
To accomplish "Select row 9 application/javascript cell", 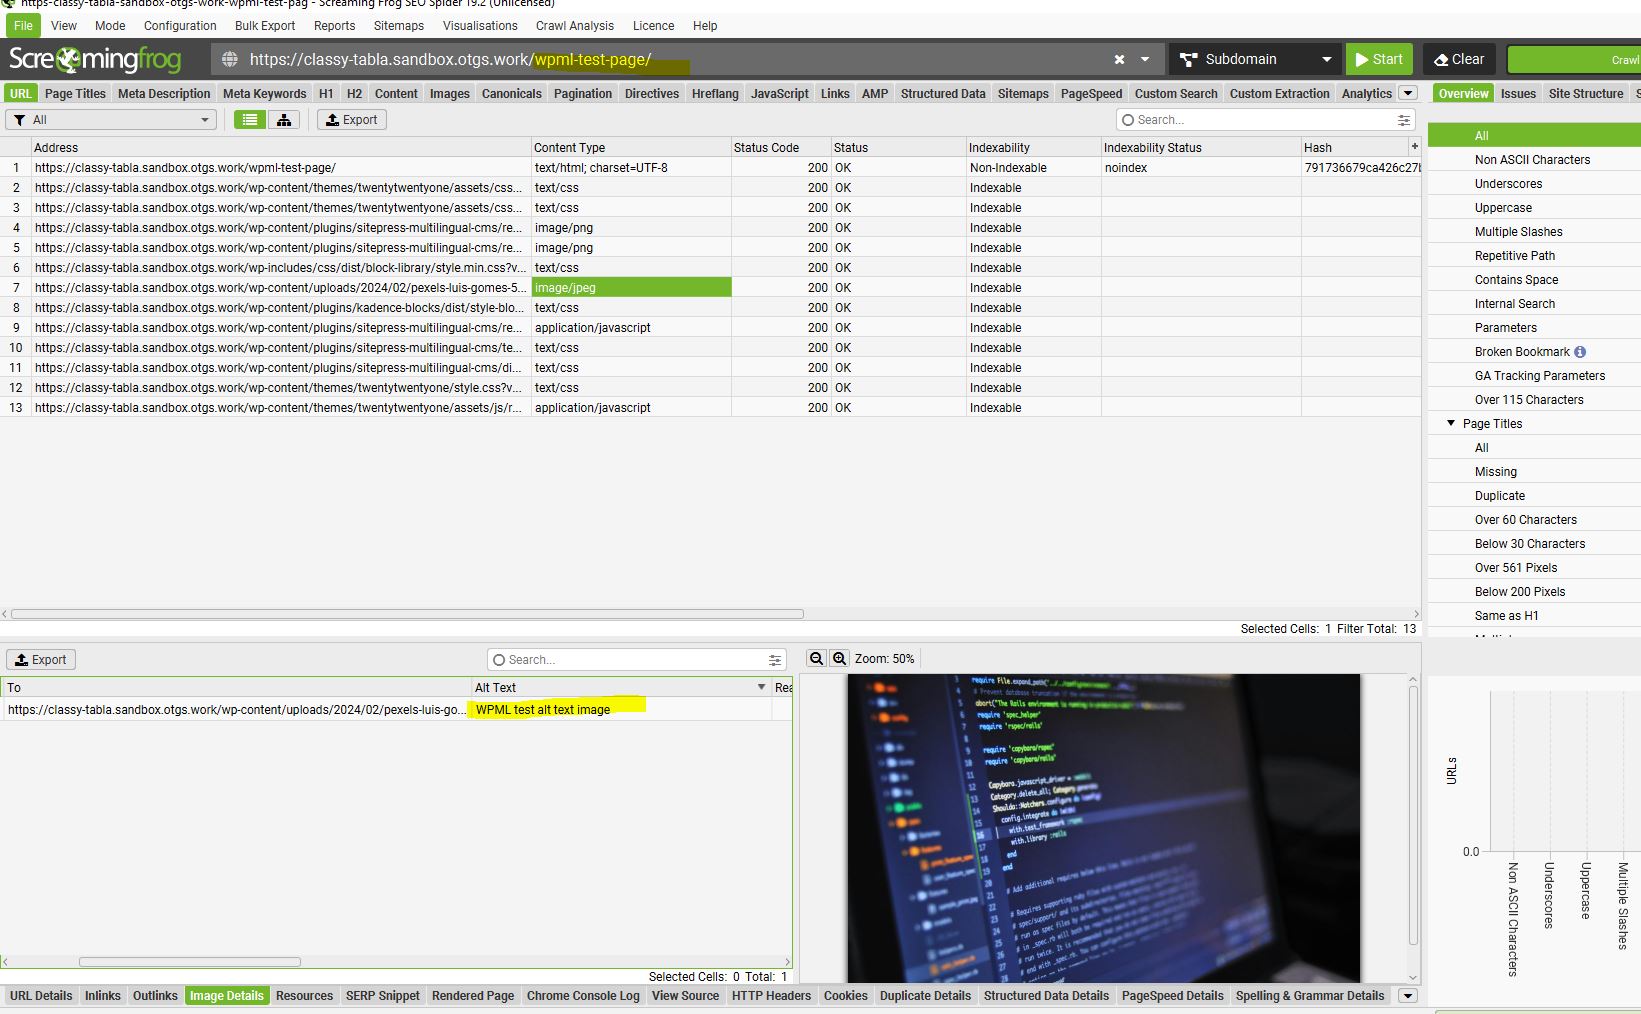I will pos(631,328).
